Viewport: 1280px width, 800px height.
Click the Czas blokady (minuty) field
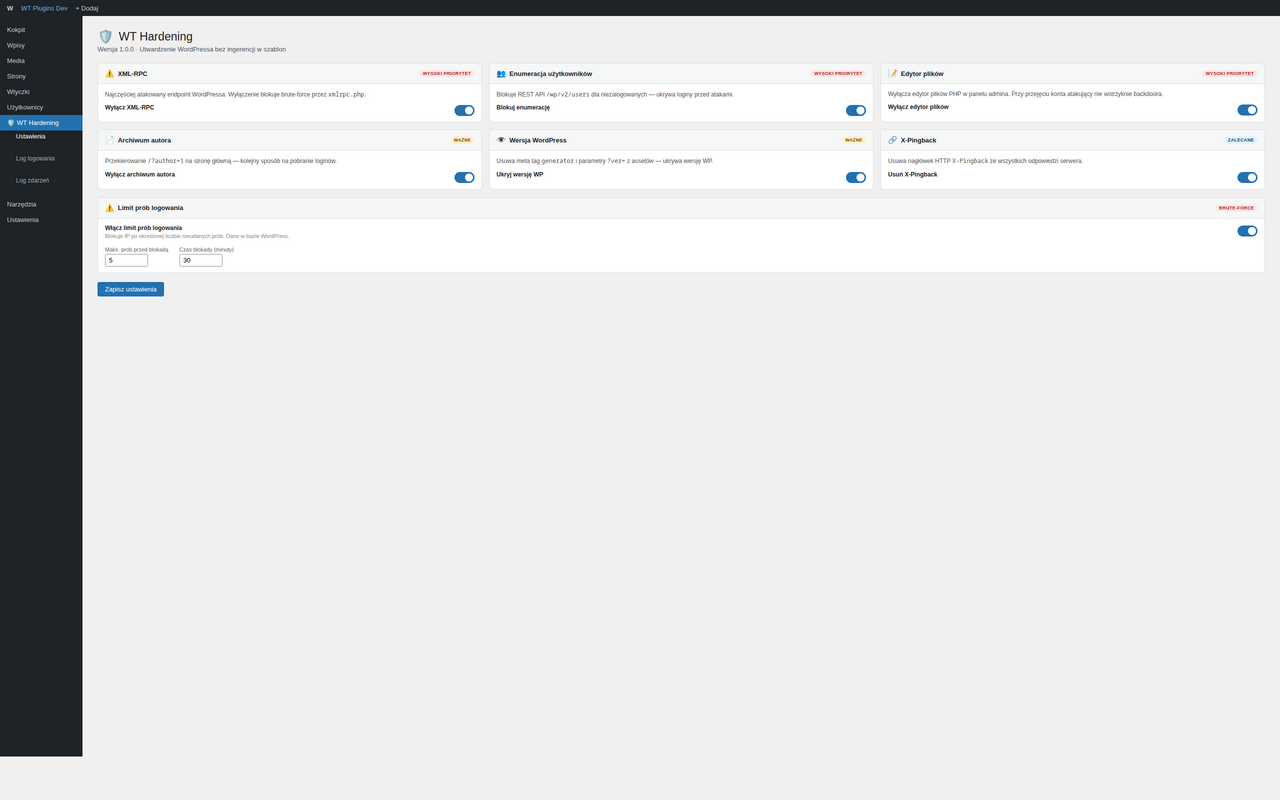point(201,260)
